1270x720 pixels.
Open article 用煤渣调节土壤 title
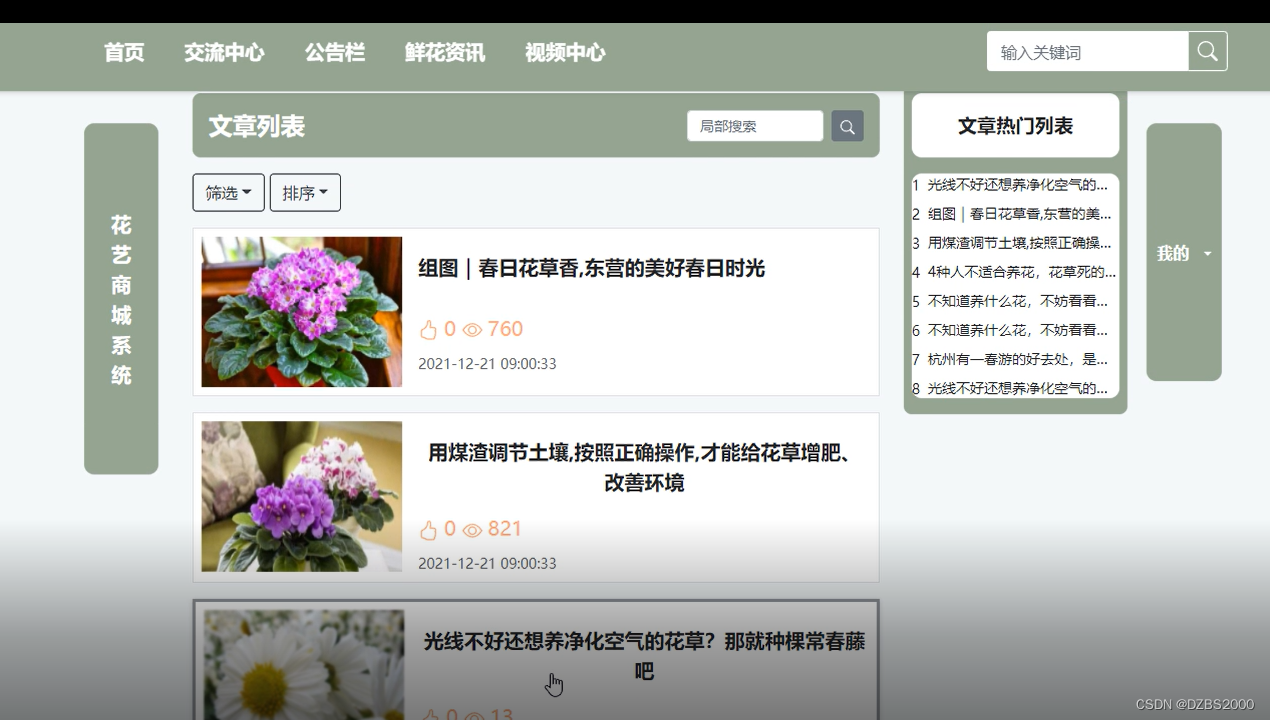pyautogui.click(x=644, y=468)
